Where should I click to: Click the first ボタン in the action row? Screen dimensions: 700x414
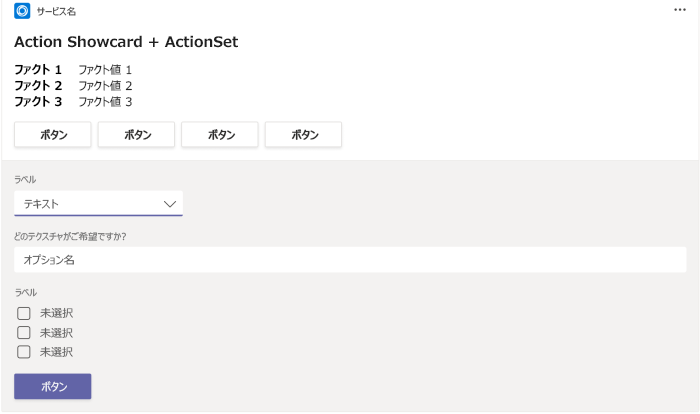coord(53,134)
